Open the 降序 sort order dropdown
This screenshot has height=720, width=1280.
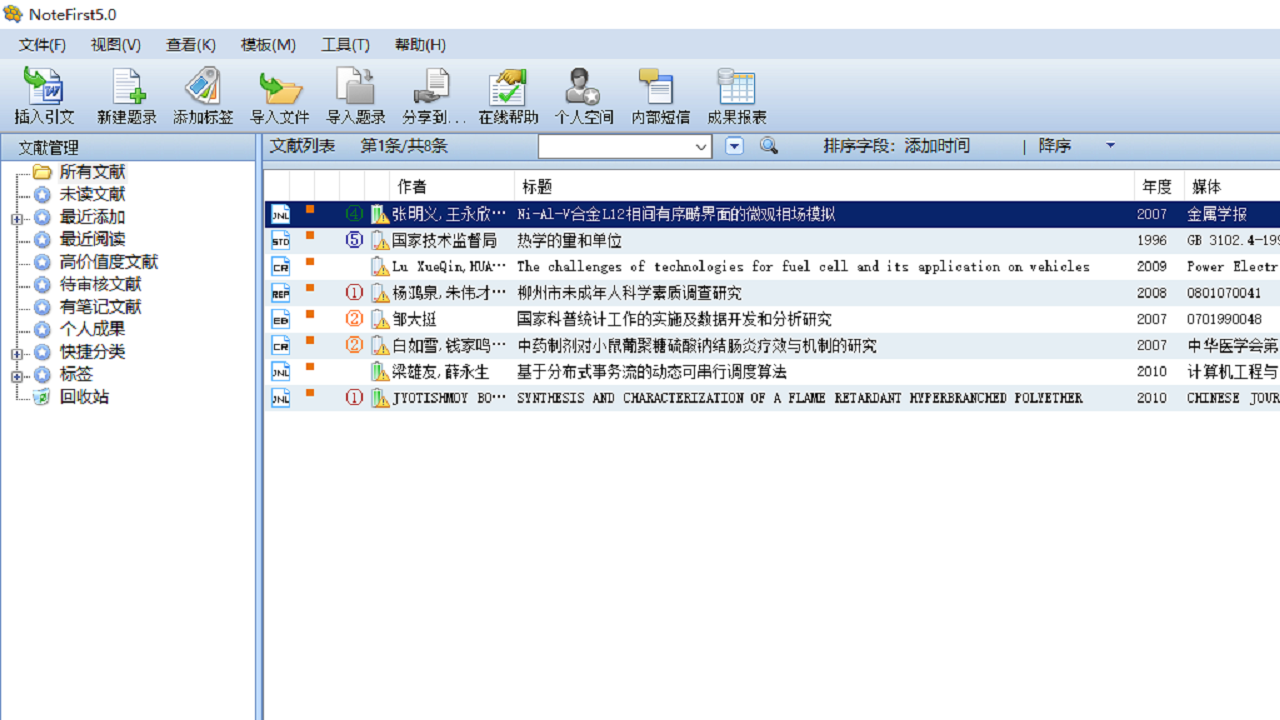pyautogui.click(x=1110, y=146)
